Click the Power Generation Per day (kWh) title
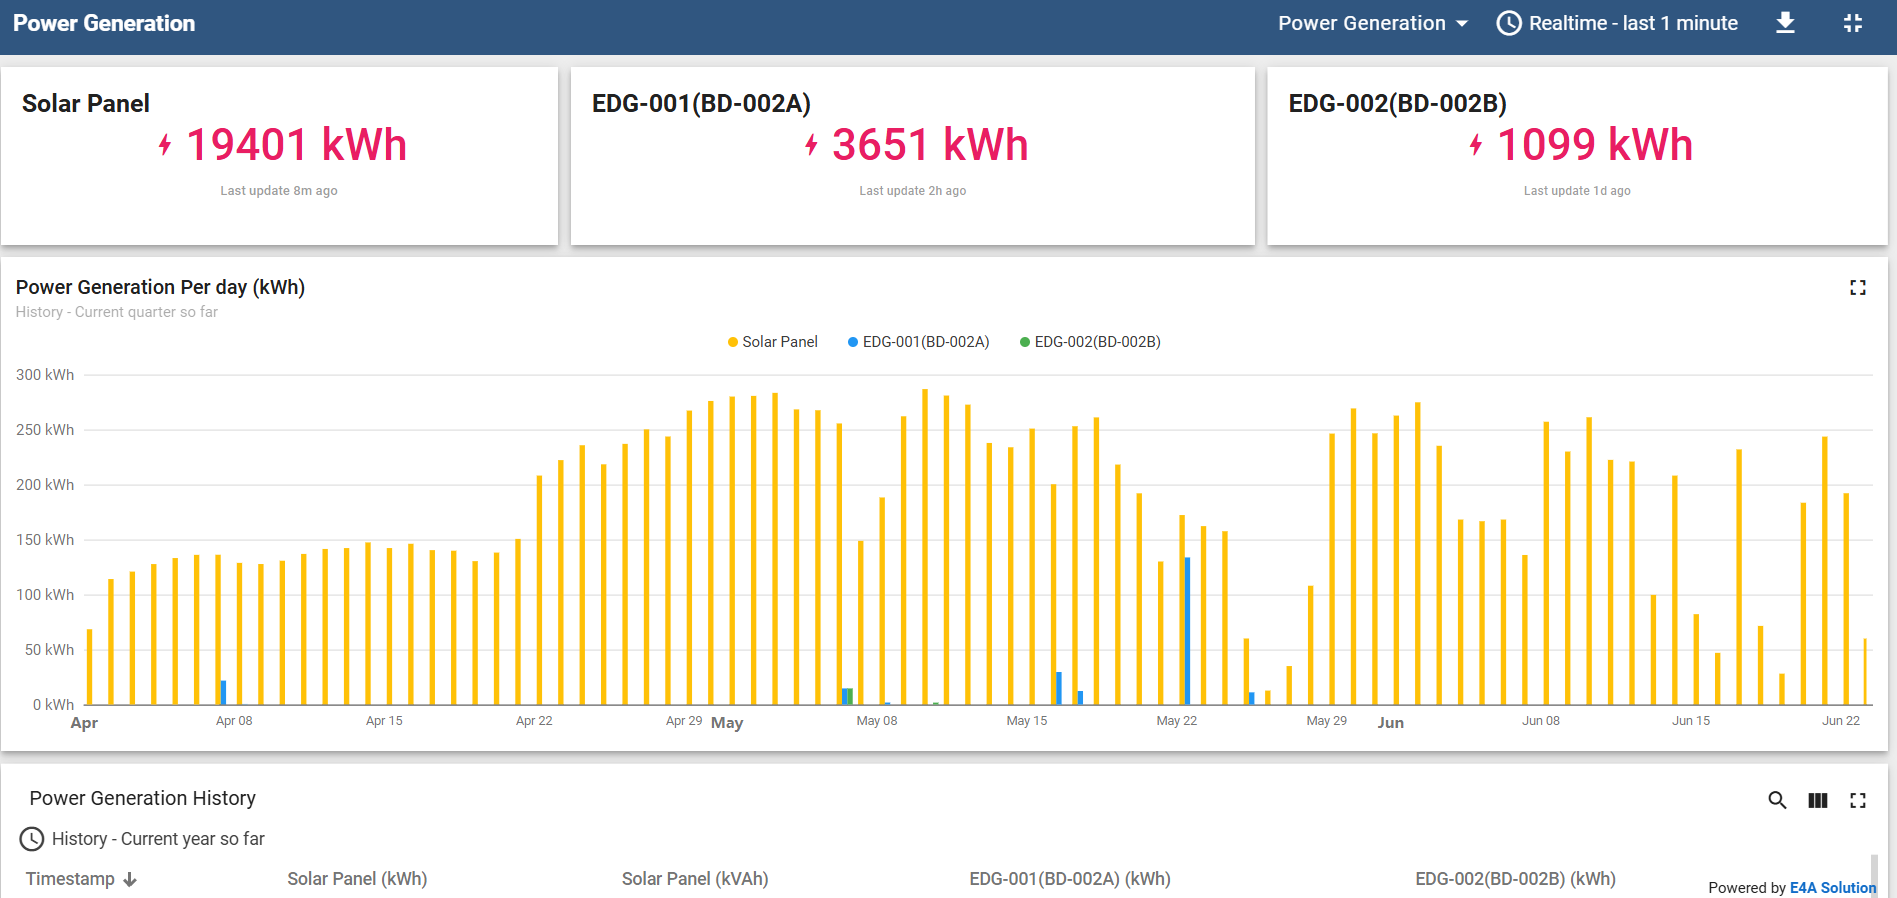This screenshot has width=1897, height=898. [160, 287]
